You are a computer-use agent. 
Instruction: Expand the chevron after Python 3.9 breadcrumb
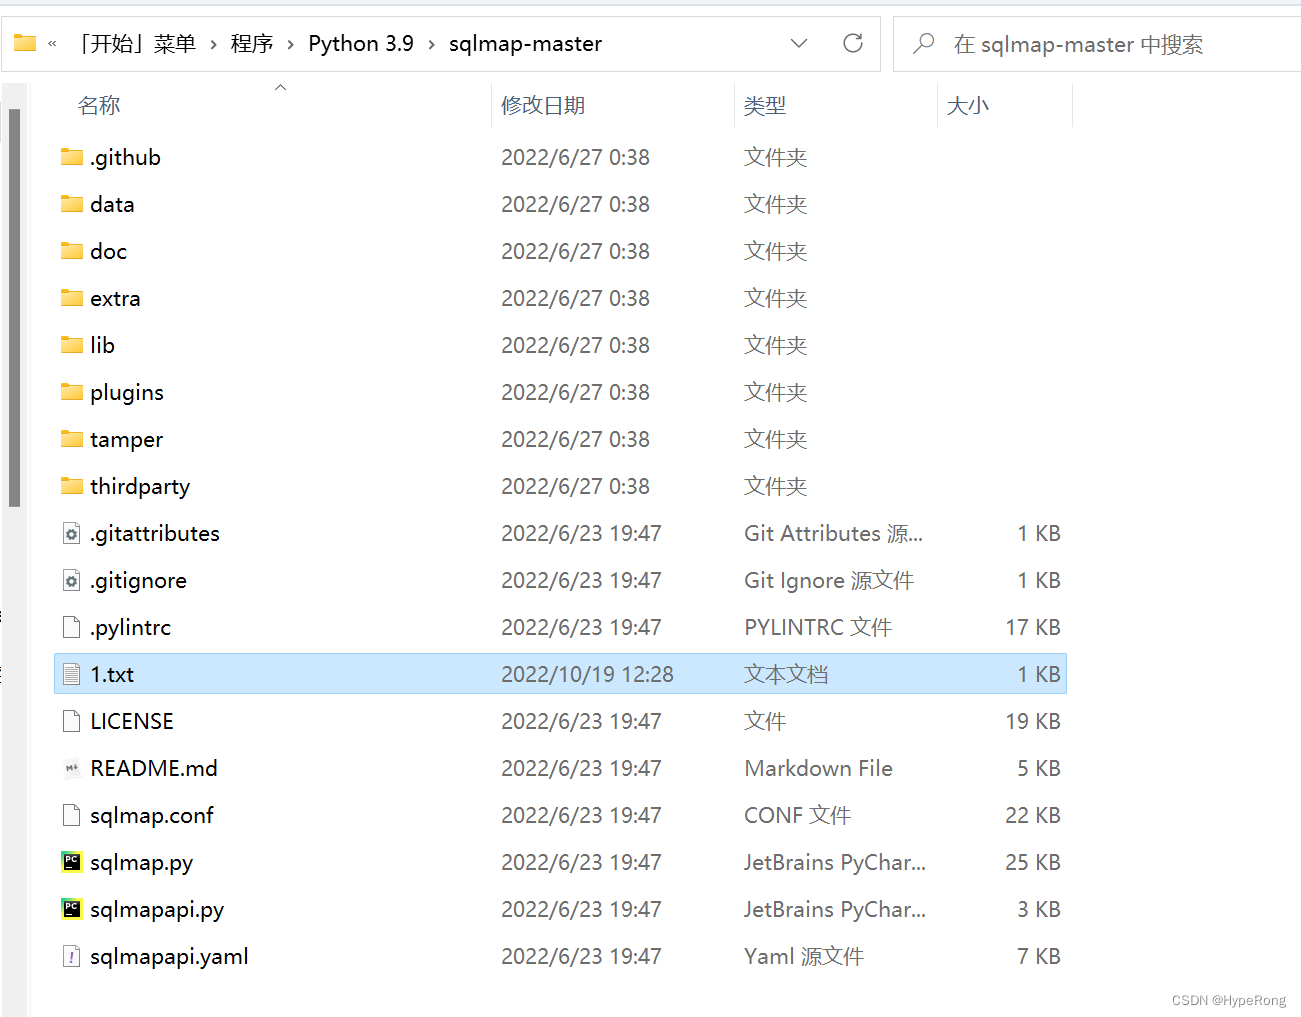click(x=431, y=44)
